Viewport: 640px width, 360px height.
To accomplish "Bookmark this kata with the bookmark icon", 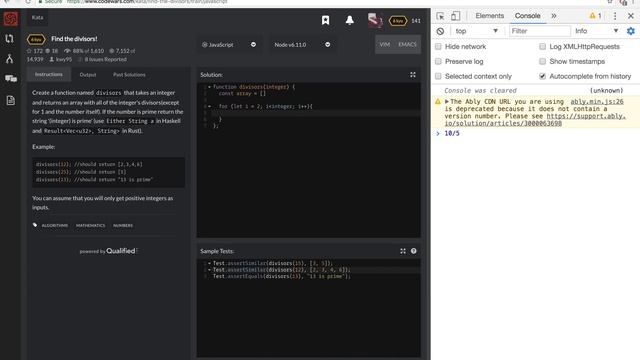I will (325, 20).
